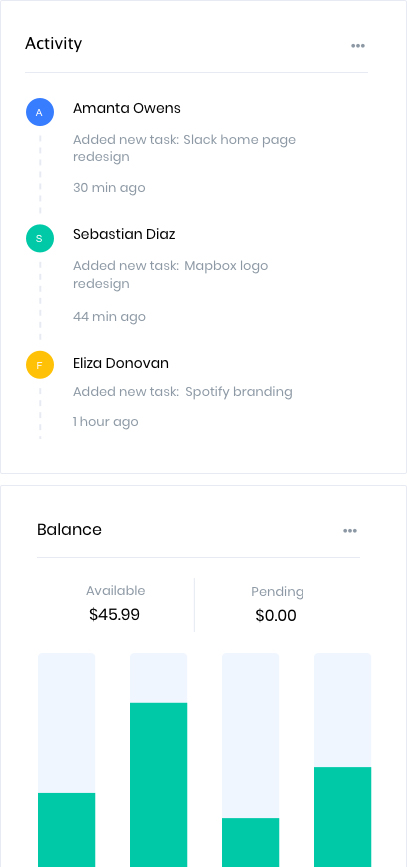
Task: Open Sebastian Diaz profile name
Action: point(124,234)
